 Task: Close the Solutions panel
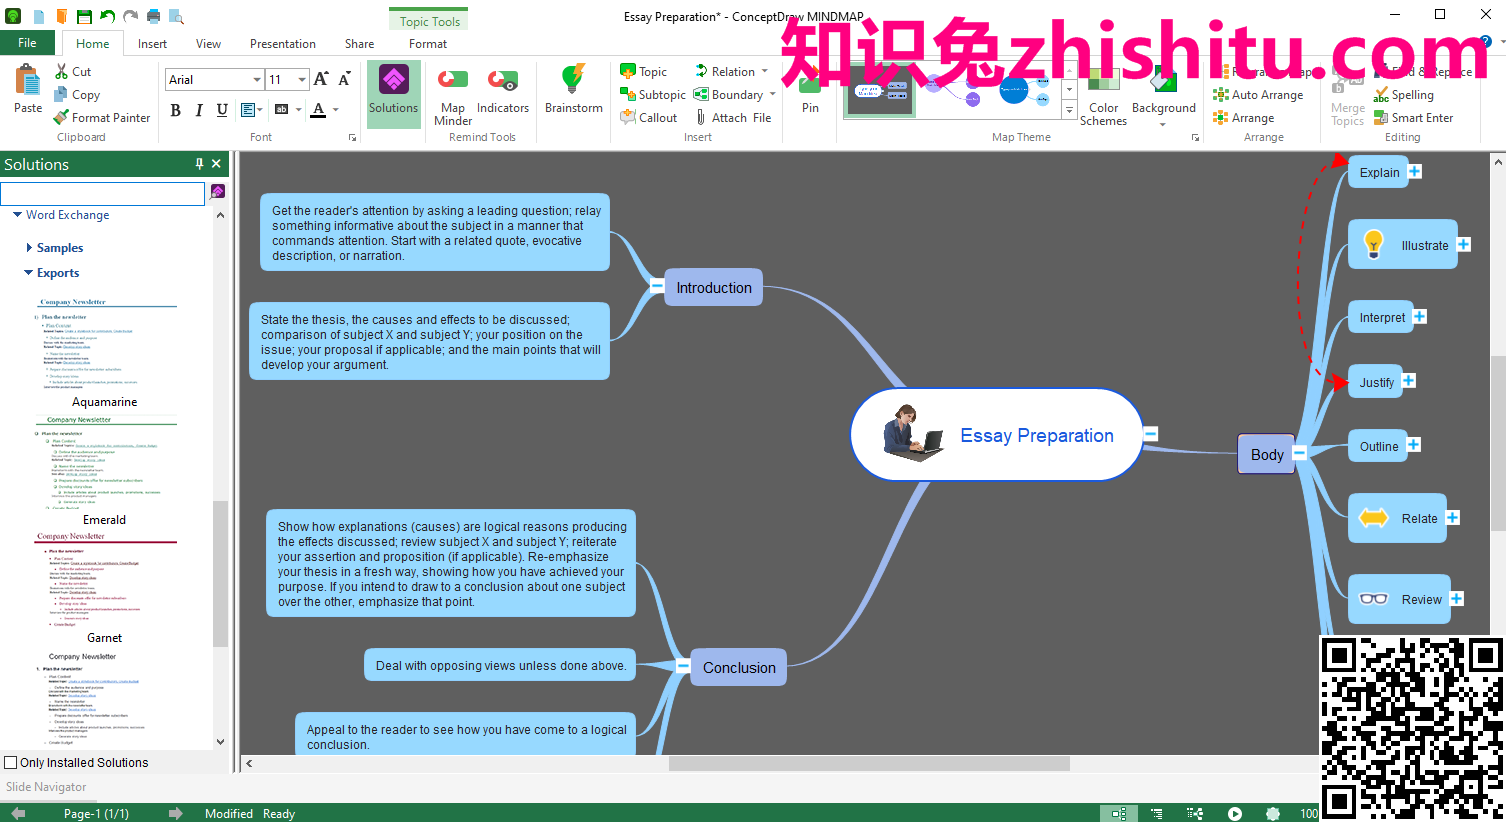point(216,164)
